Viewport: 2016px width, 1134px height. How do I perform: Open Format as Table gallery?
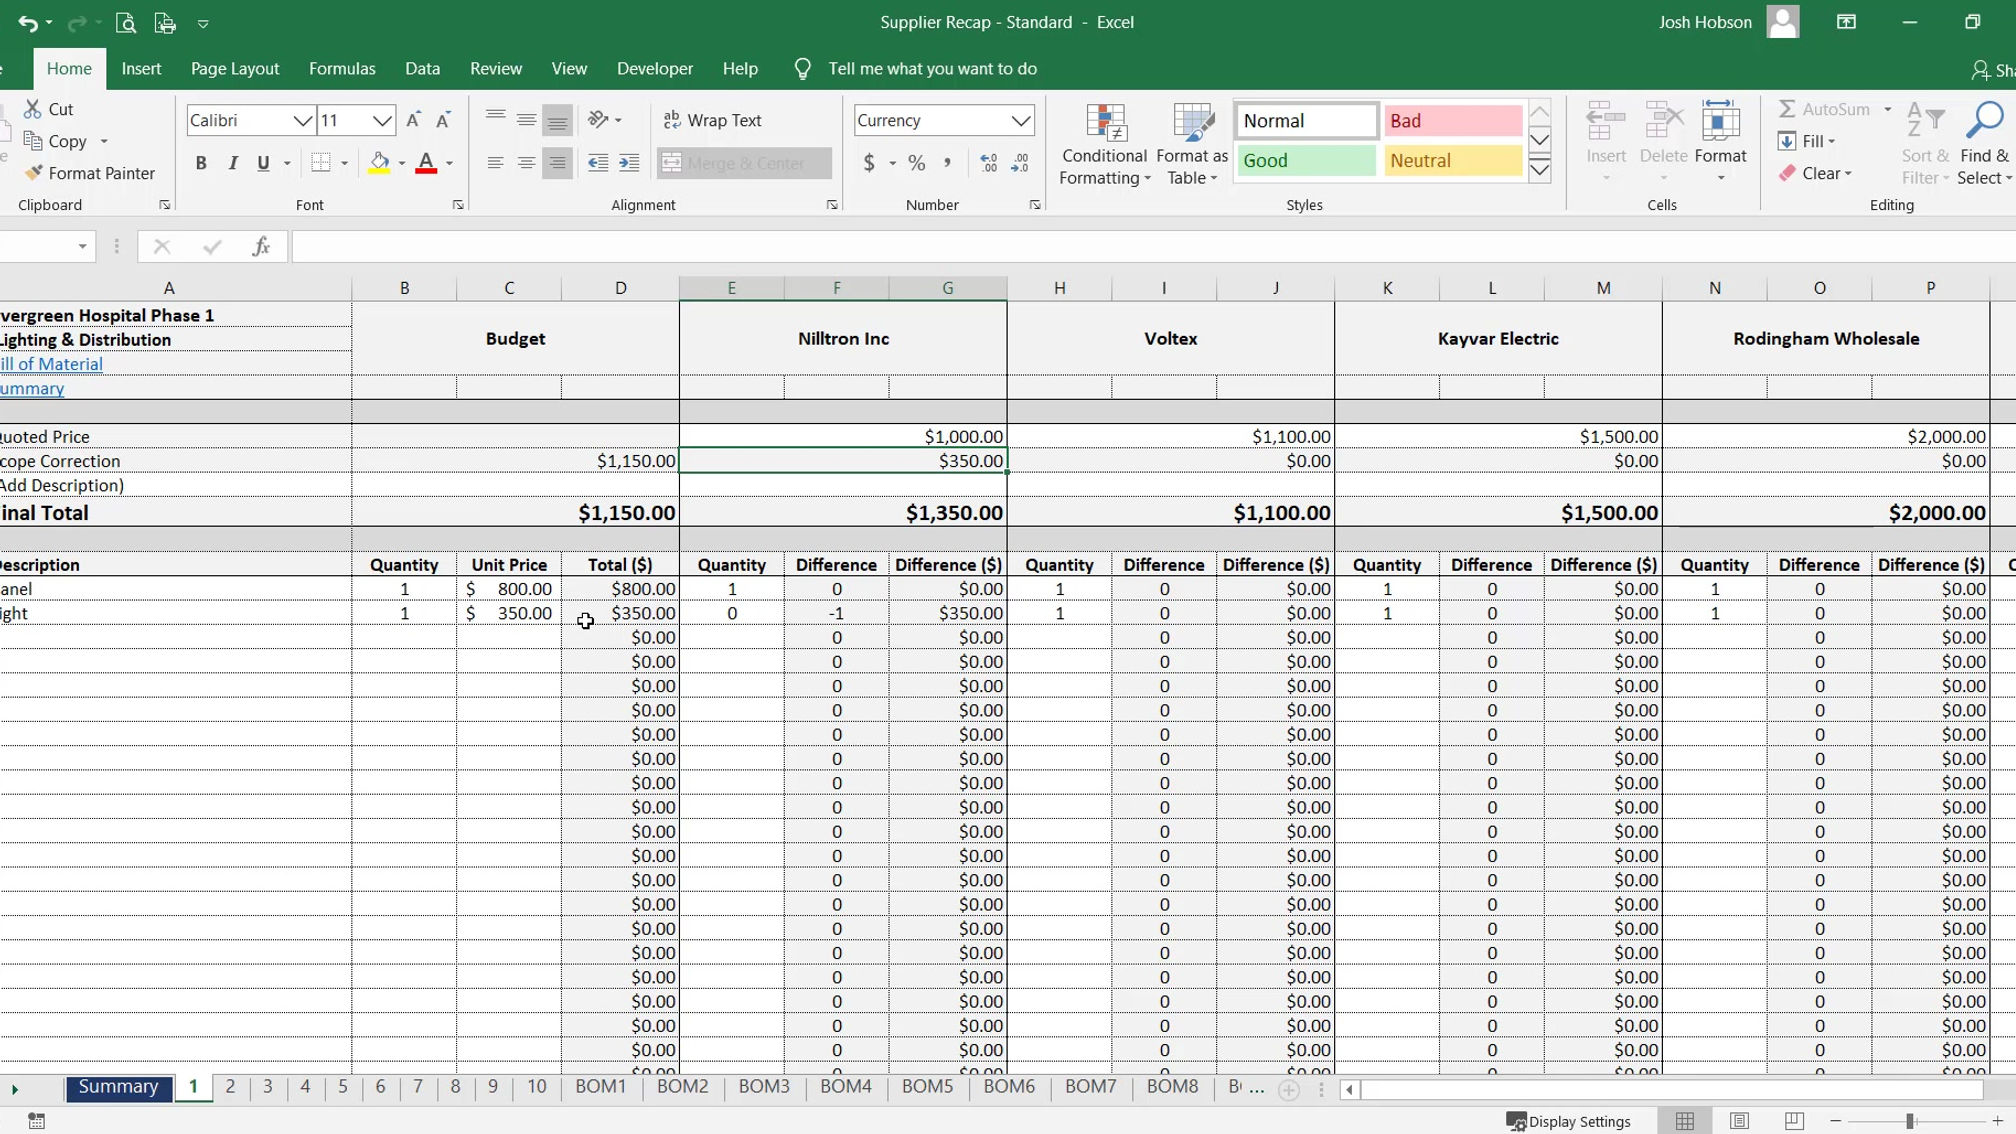coord(1192,145)
